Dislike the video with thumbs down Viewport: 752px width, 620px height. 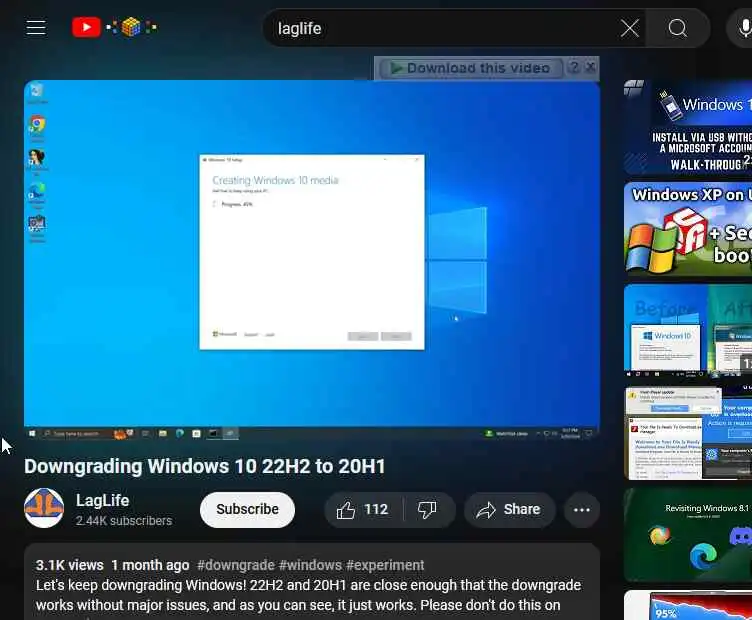pos(427,510)
